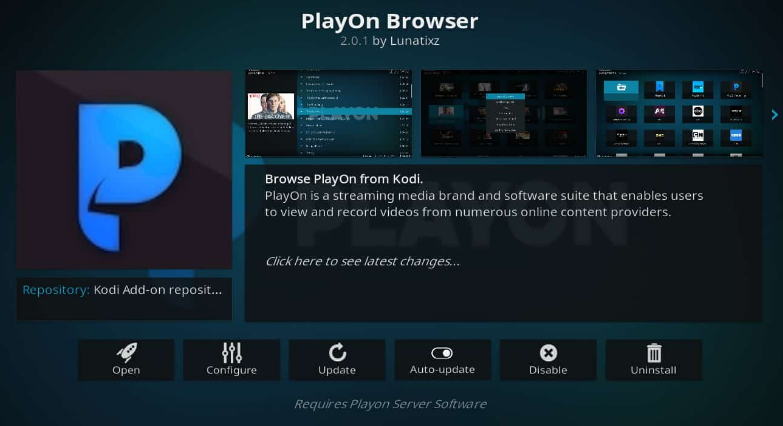The height and width of the screenshot is (426, 783).
Task: Show next screenshots with right chevron
Action: 775,115
